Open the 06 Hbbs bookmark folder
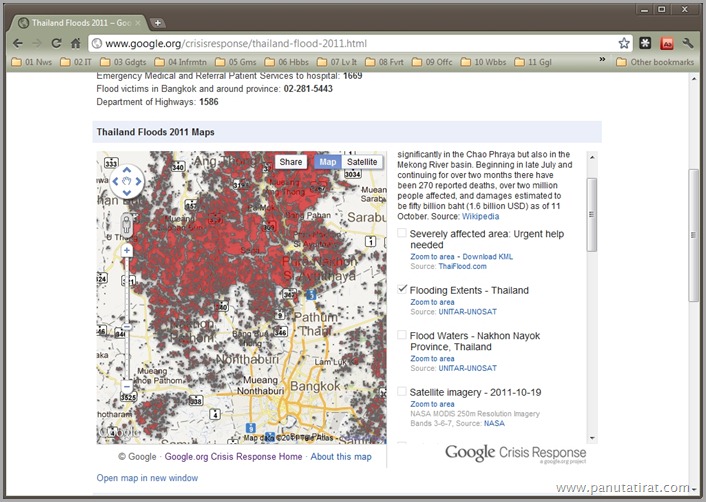 pyautogui.click(x=286, y=62)
